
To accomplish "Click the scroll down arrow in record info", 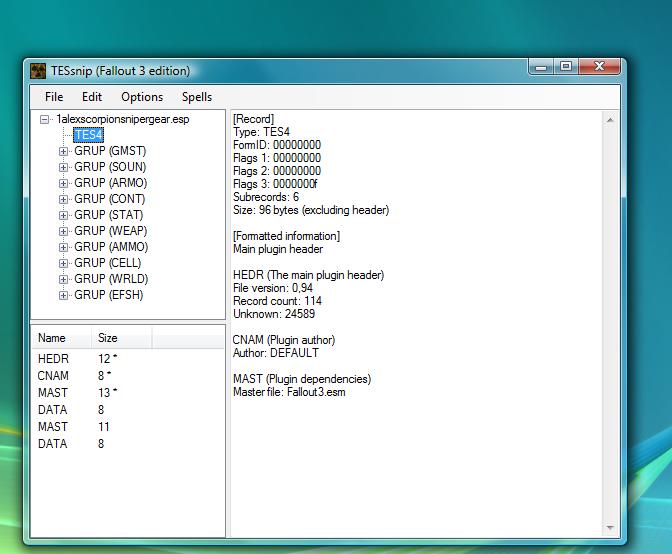I will (610, 528).
